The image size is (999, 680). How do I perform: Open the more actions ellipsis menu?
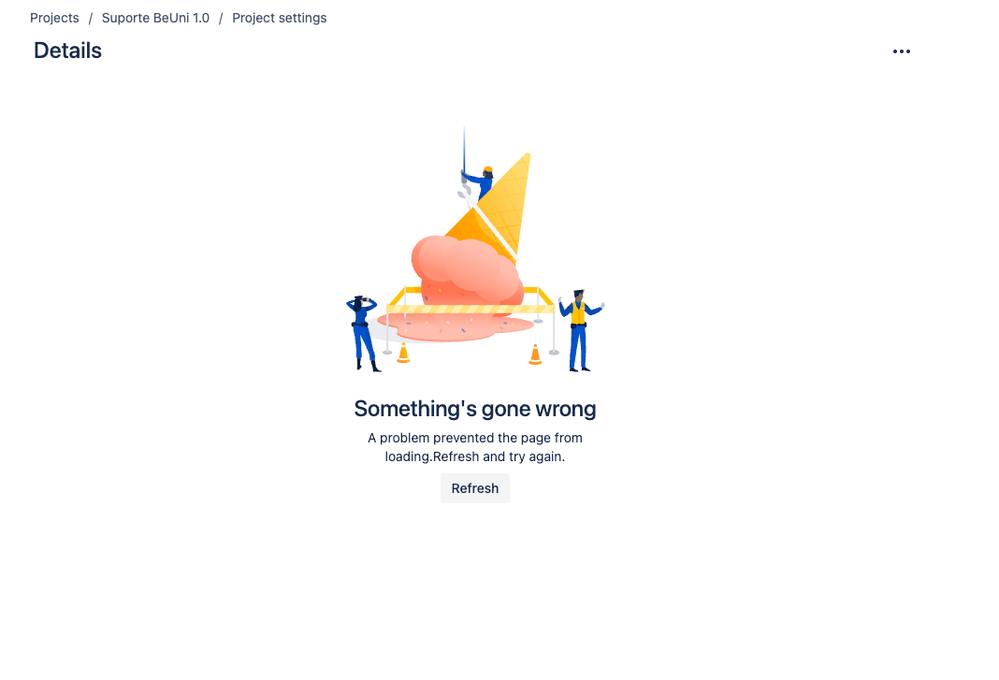pyautogui.click(x=901, y=51)
